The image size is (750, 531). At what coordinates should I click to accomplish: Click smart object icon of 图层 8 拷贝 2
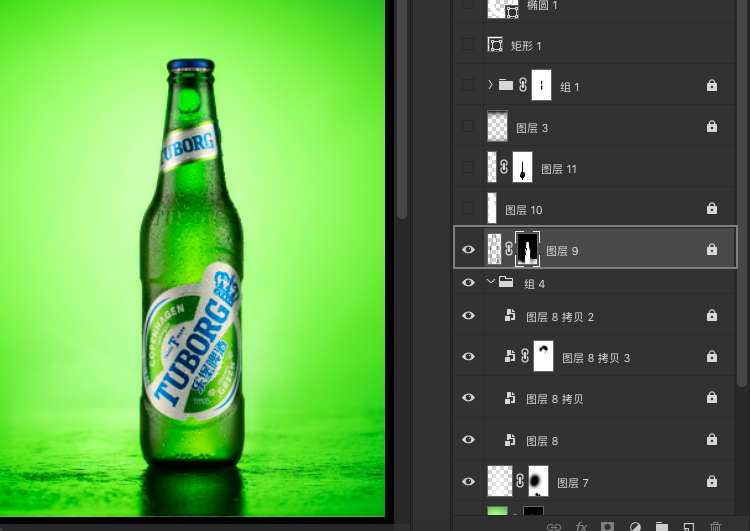pyautogui.click(x=510, y=315)
